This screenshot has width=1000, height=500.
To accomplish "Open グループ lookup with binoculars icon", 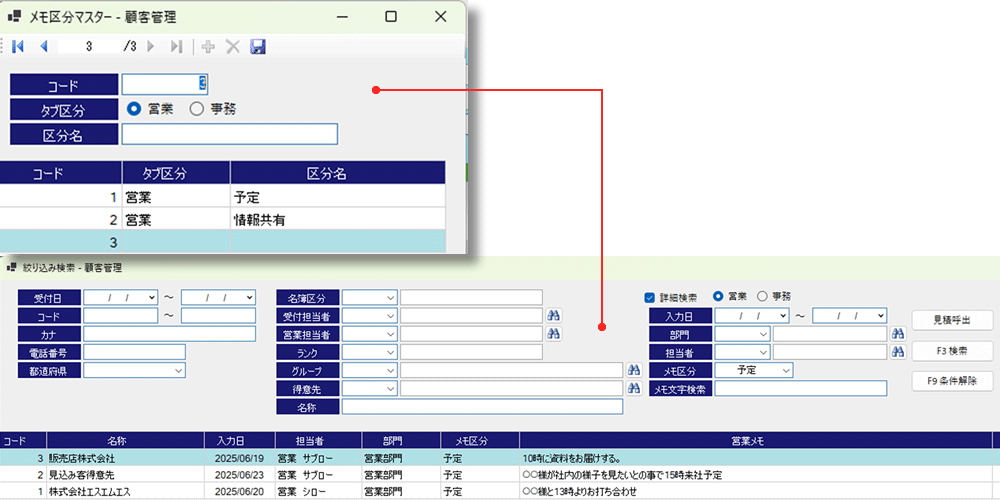I will point(634,370).
